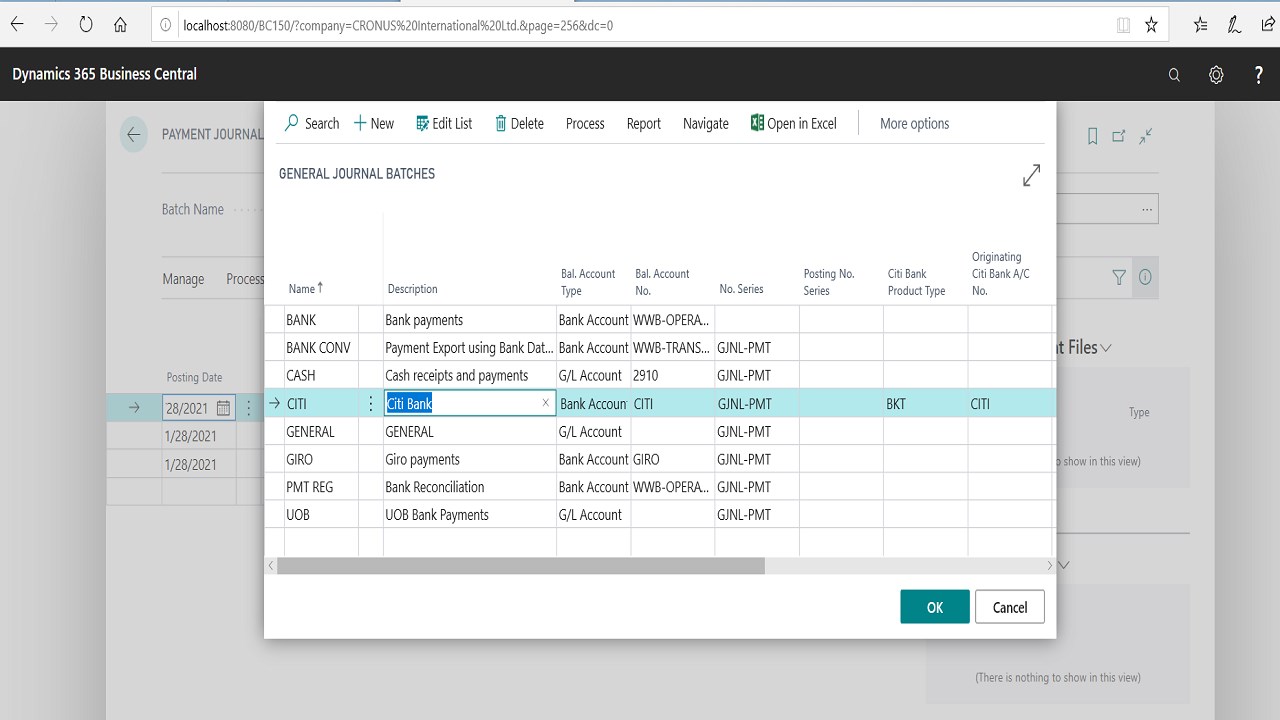
Task: Open Payment Journal in new window icon
Action: (x=1119, y=136)
